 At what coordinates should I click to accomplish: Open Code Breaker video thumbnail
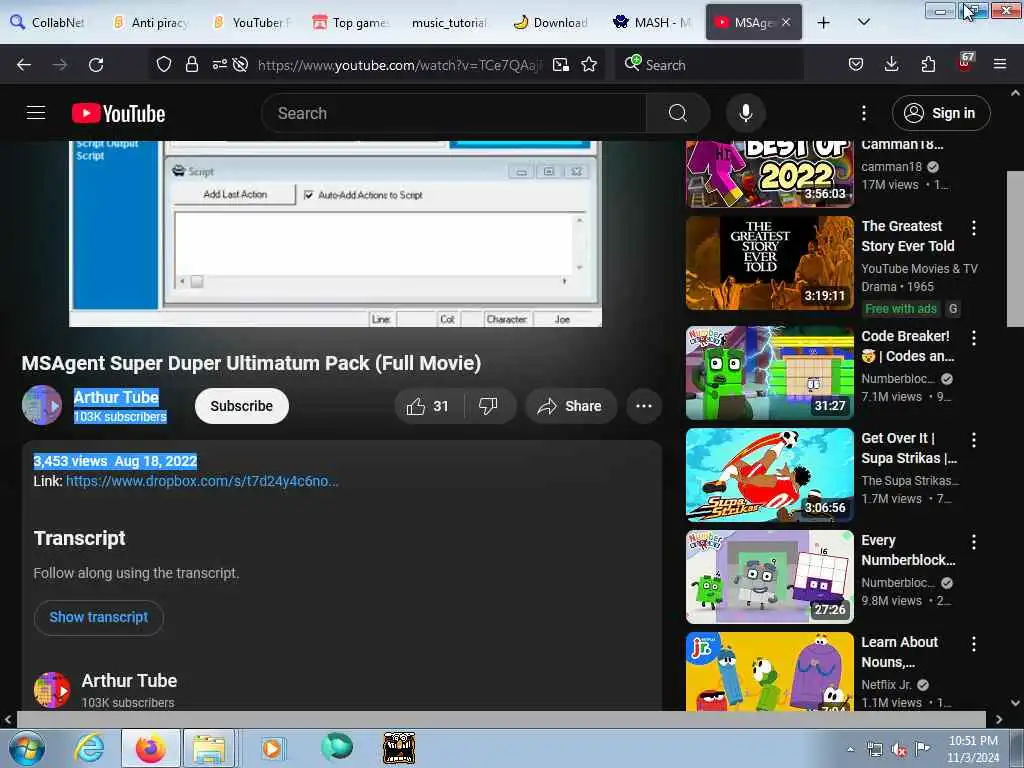[769, 373]
